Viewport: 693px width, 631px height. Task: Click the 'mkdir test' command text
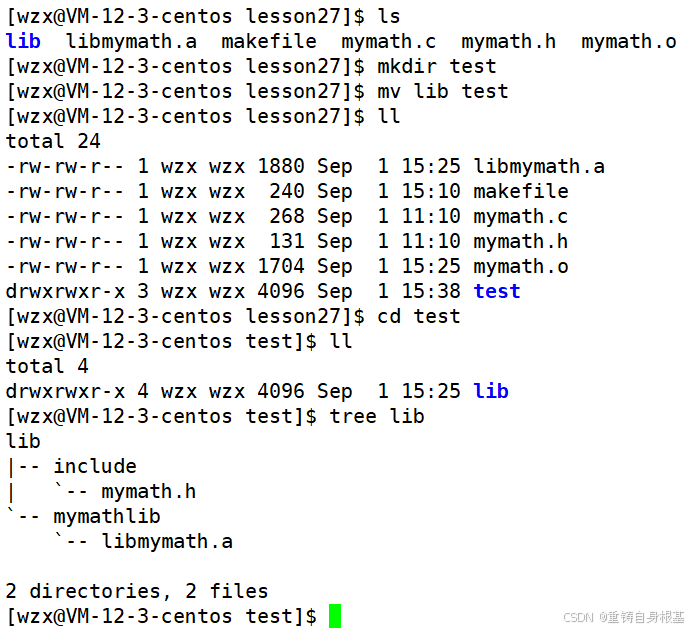[x=437, y=66]
